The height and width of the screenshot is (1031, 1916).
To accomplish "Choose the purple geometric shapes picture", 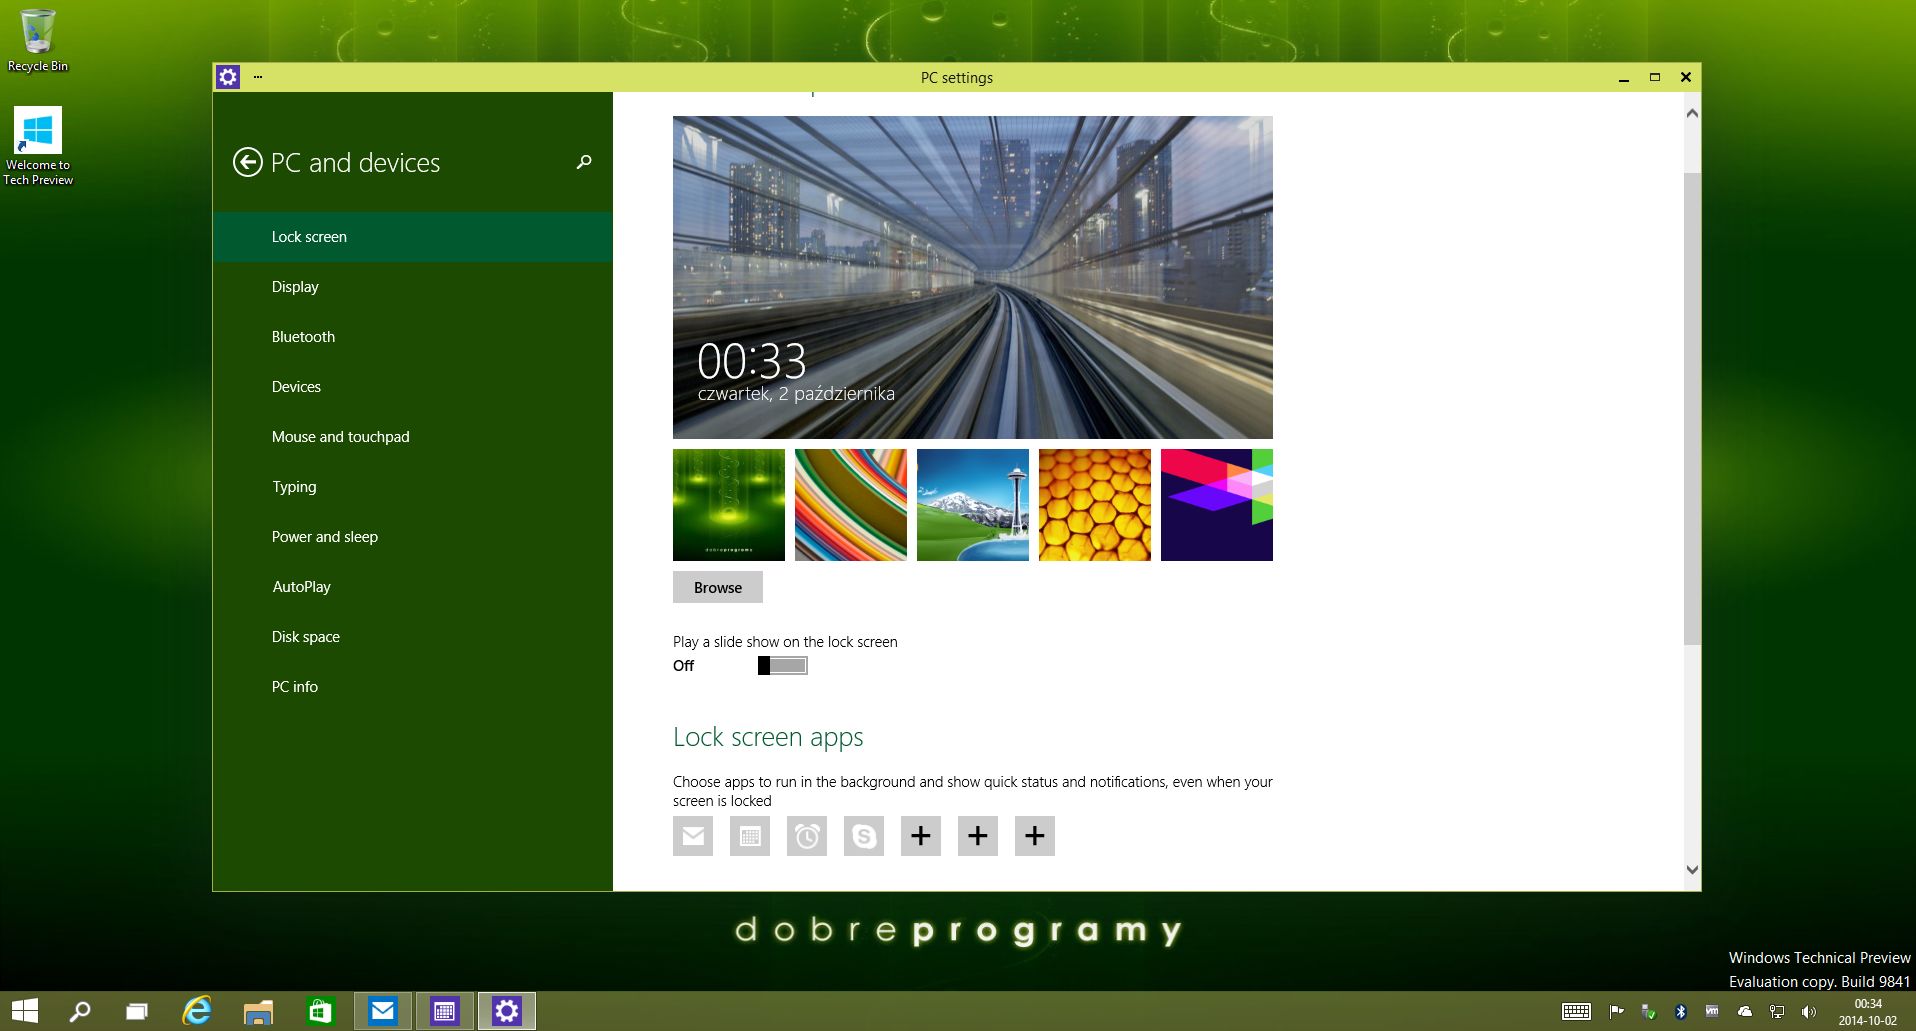I will click(1217, 505).
